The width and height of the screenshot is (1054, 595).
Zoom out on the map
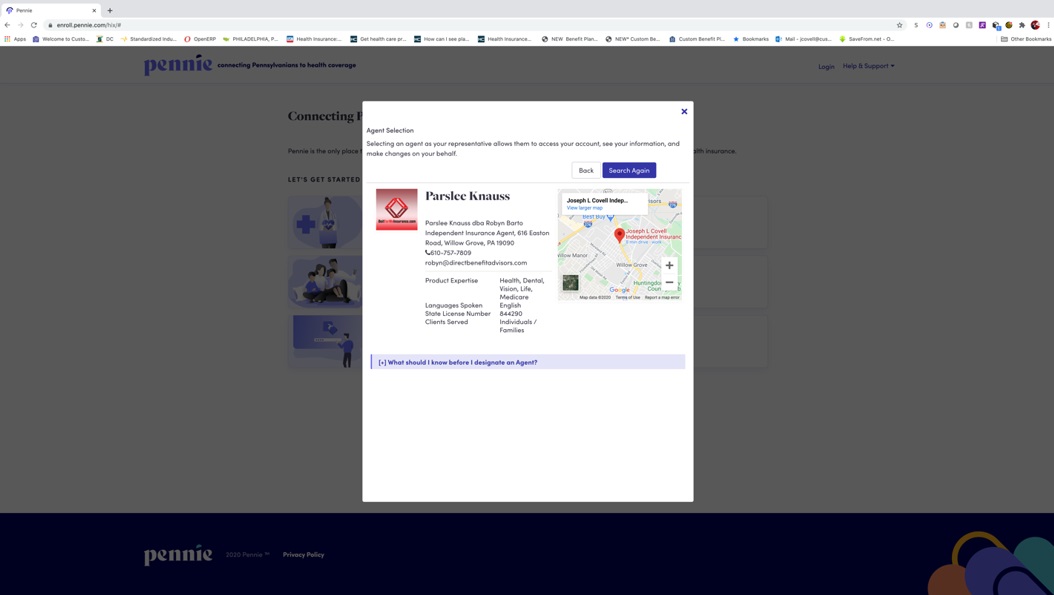pos(669,282)
